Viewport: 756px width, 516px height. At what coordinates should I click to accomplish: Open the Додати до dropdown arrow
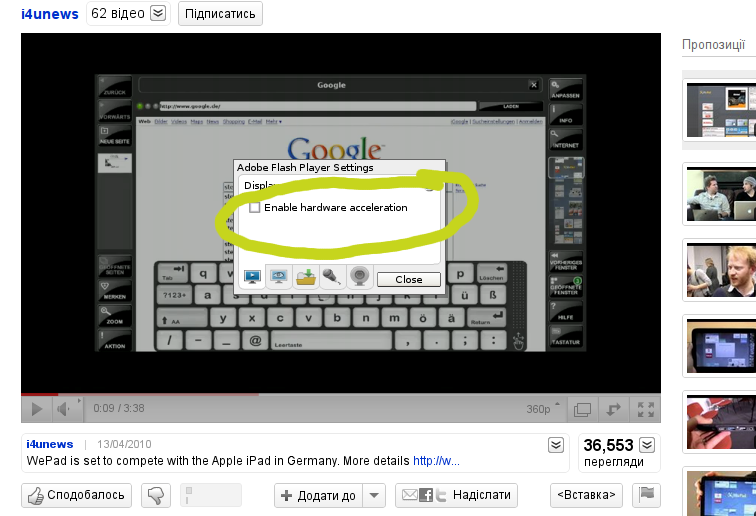[374, 495]
